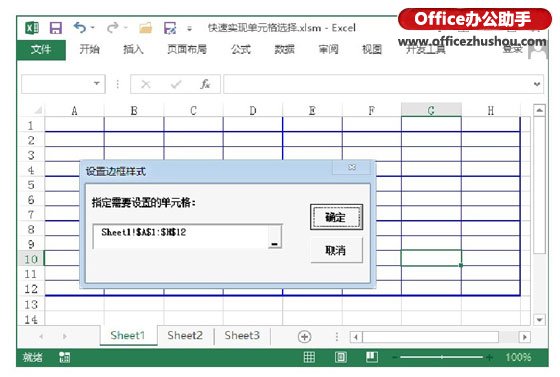
Task: Click the zoom slider handle
Action: [x=442, y=357]
